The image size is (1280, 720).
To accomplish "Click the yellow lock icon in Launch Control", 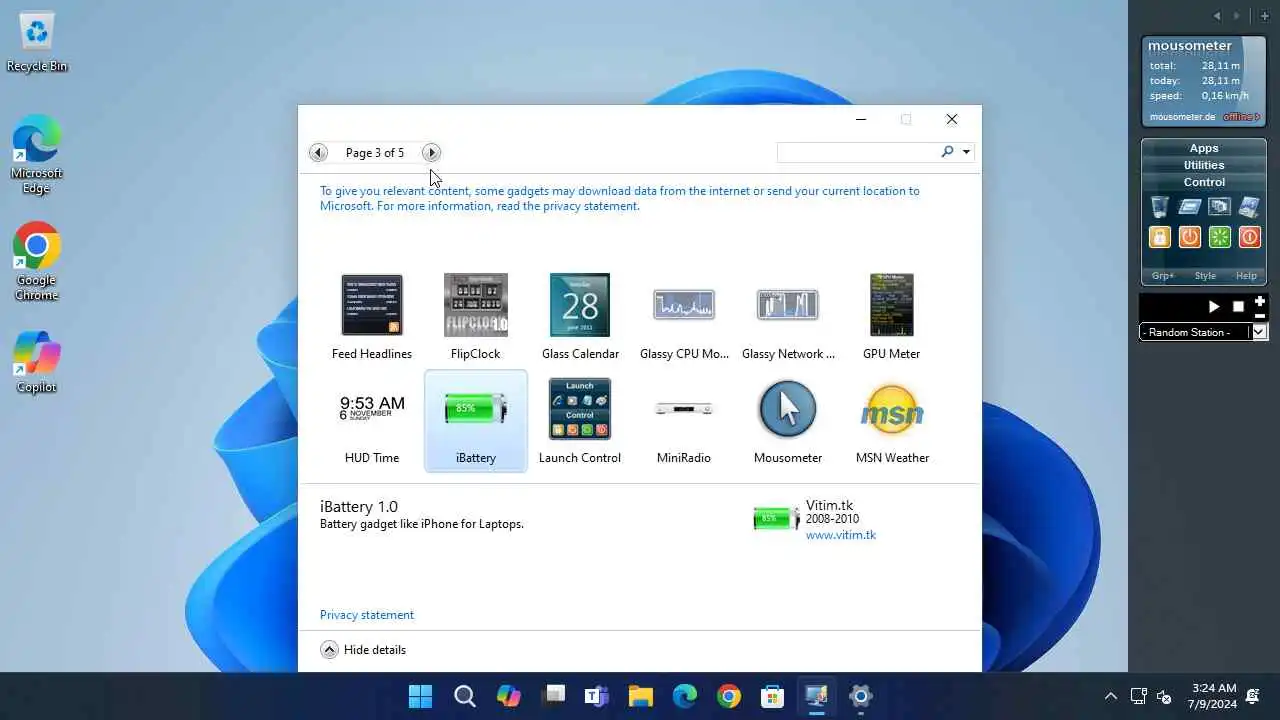I will [x=1159, y=237].
